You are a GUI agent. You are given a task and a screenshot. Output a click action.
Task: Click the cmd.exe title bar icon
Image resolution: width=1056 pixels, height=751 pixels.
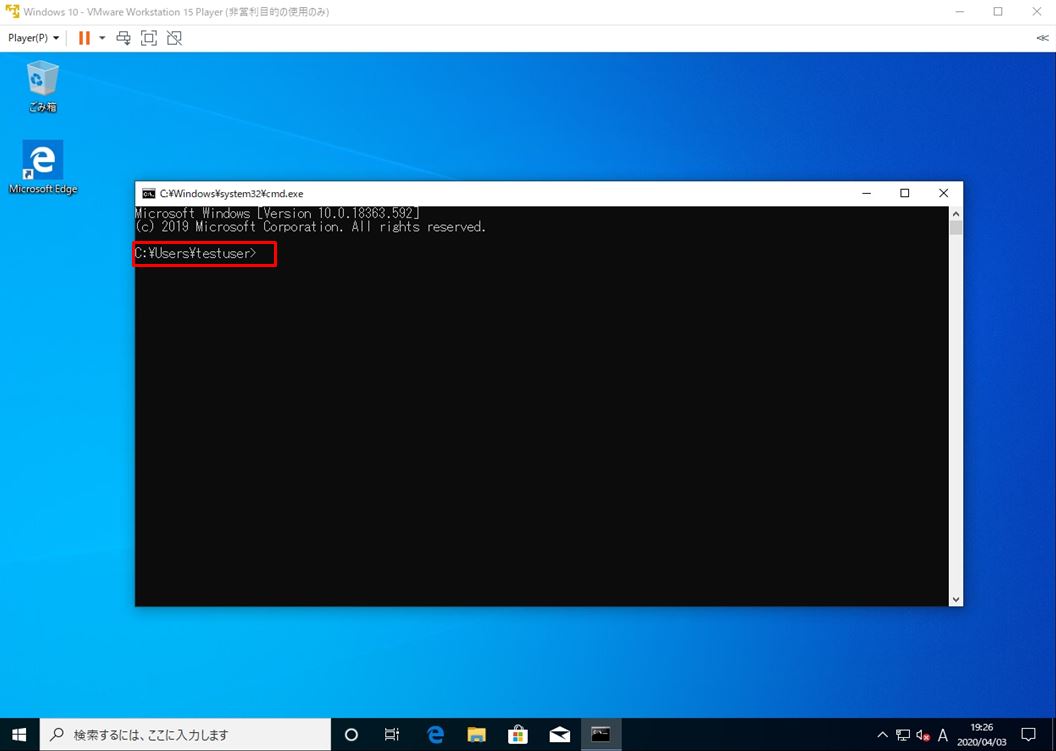pos(148,193)
